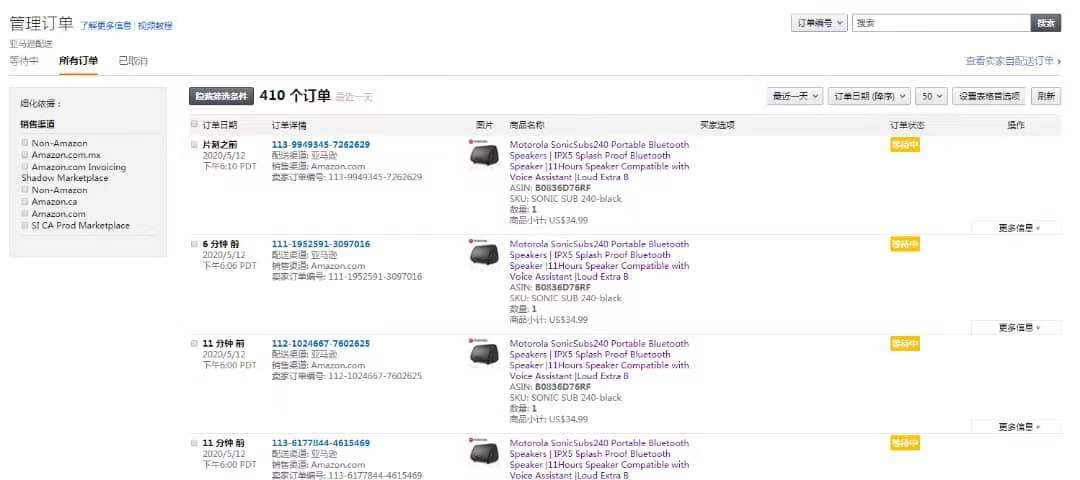Tick the select-all orders checkbox in header
This screenshot has height=480, width=1080.
194,125
